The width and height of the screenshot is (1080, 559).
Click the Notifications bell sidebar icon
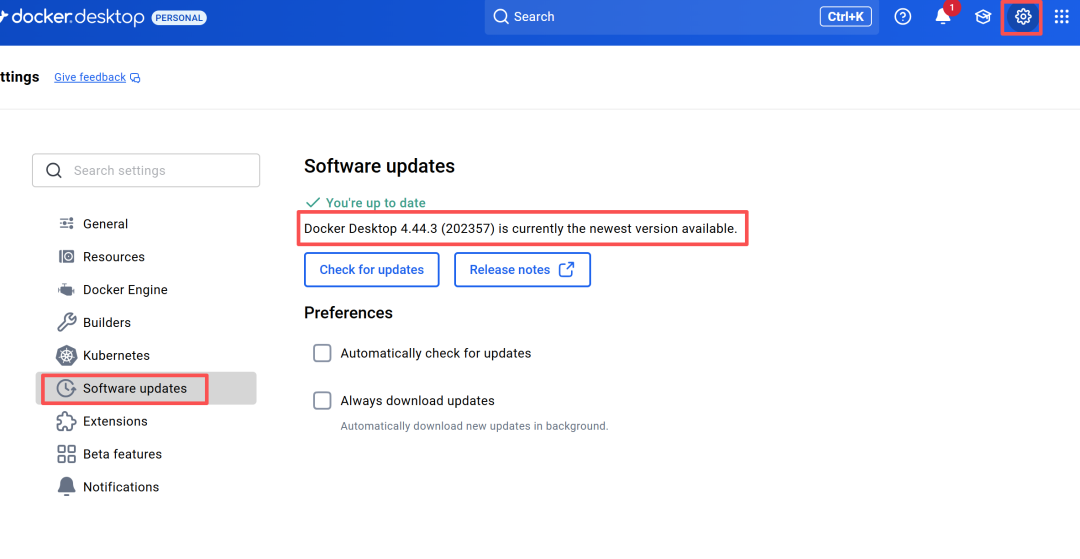point(66,487)
